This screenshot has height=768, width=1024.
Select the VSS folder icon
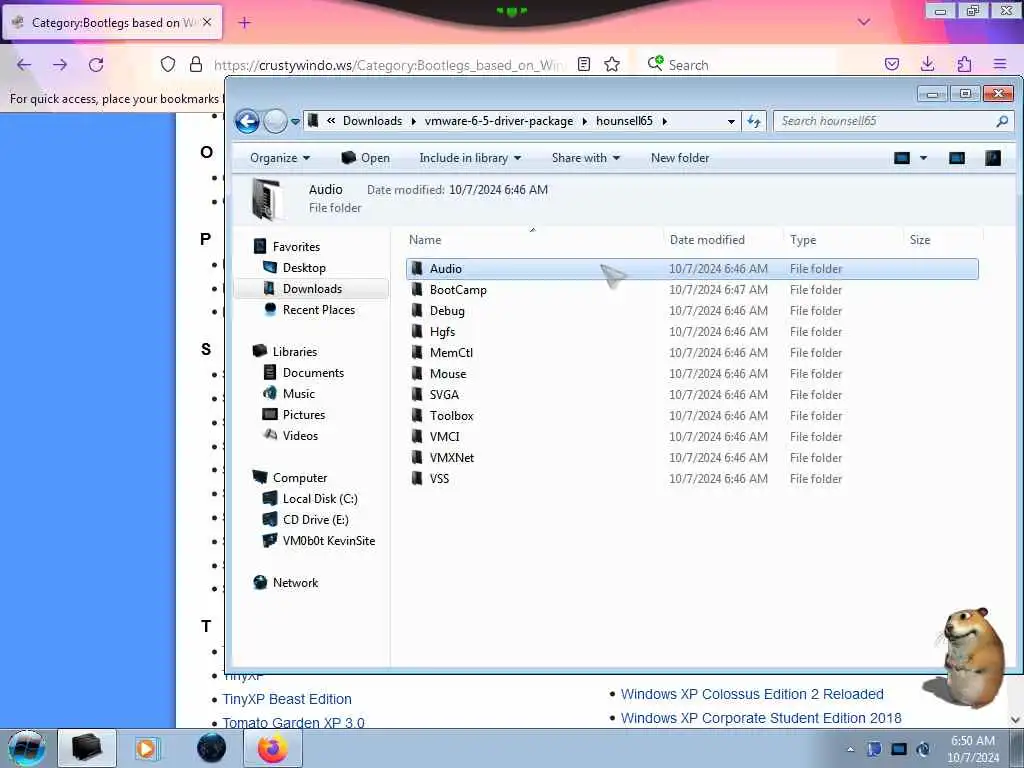pos(417,478)
